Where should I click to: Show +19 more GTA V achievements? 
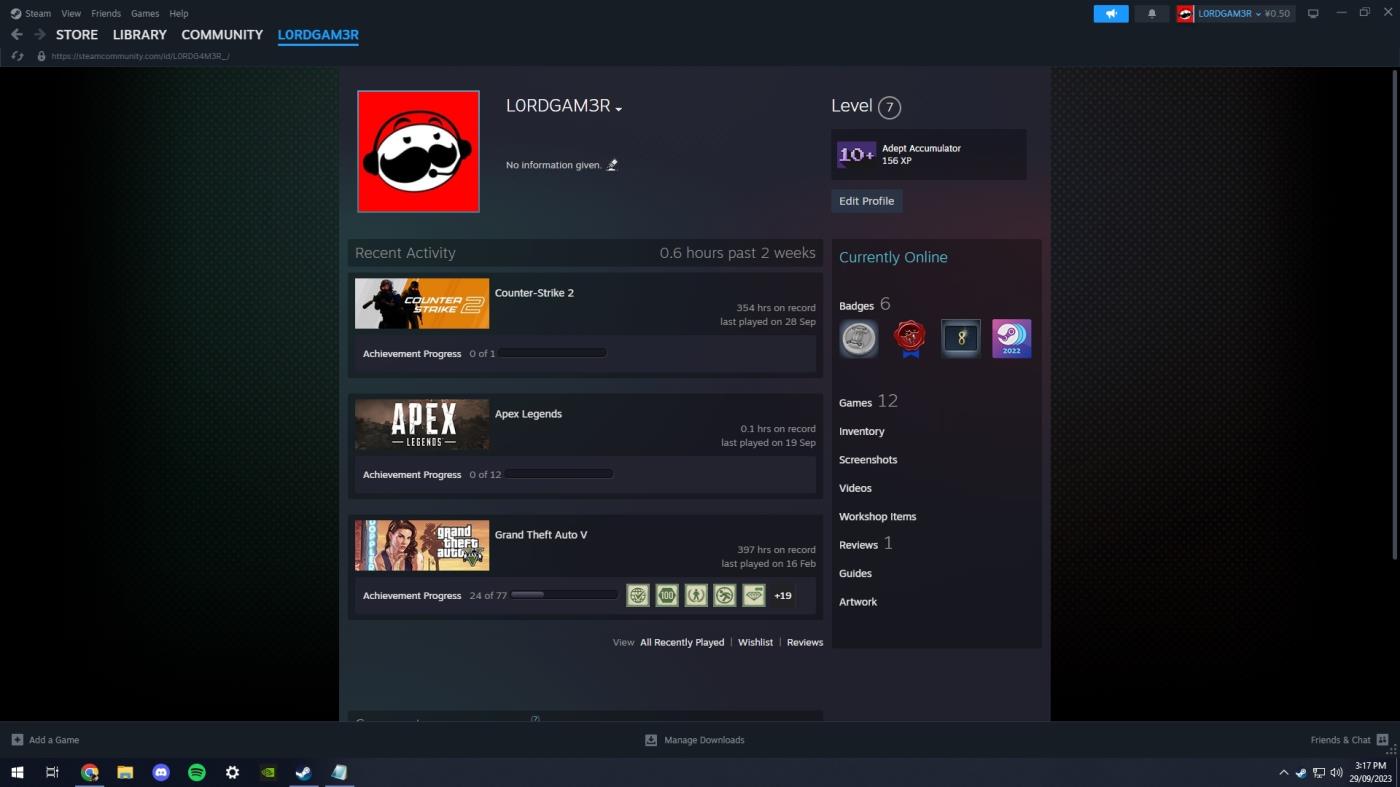click(x=783, y=596)
